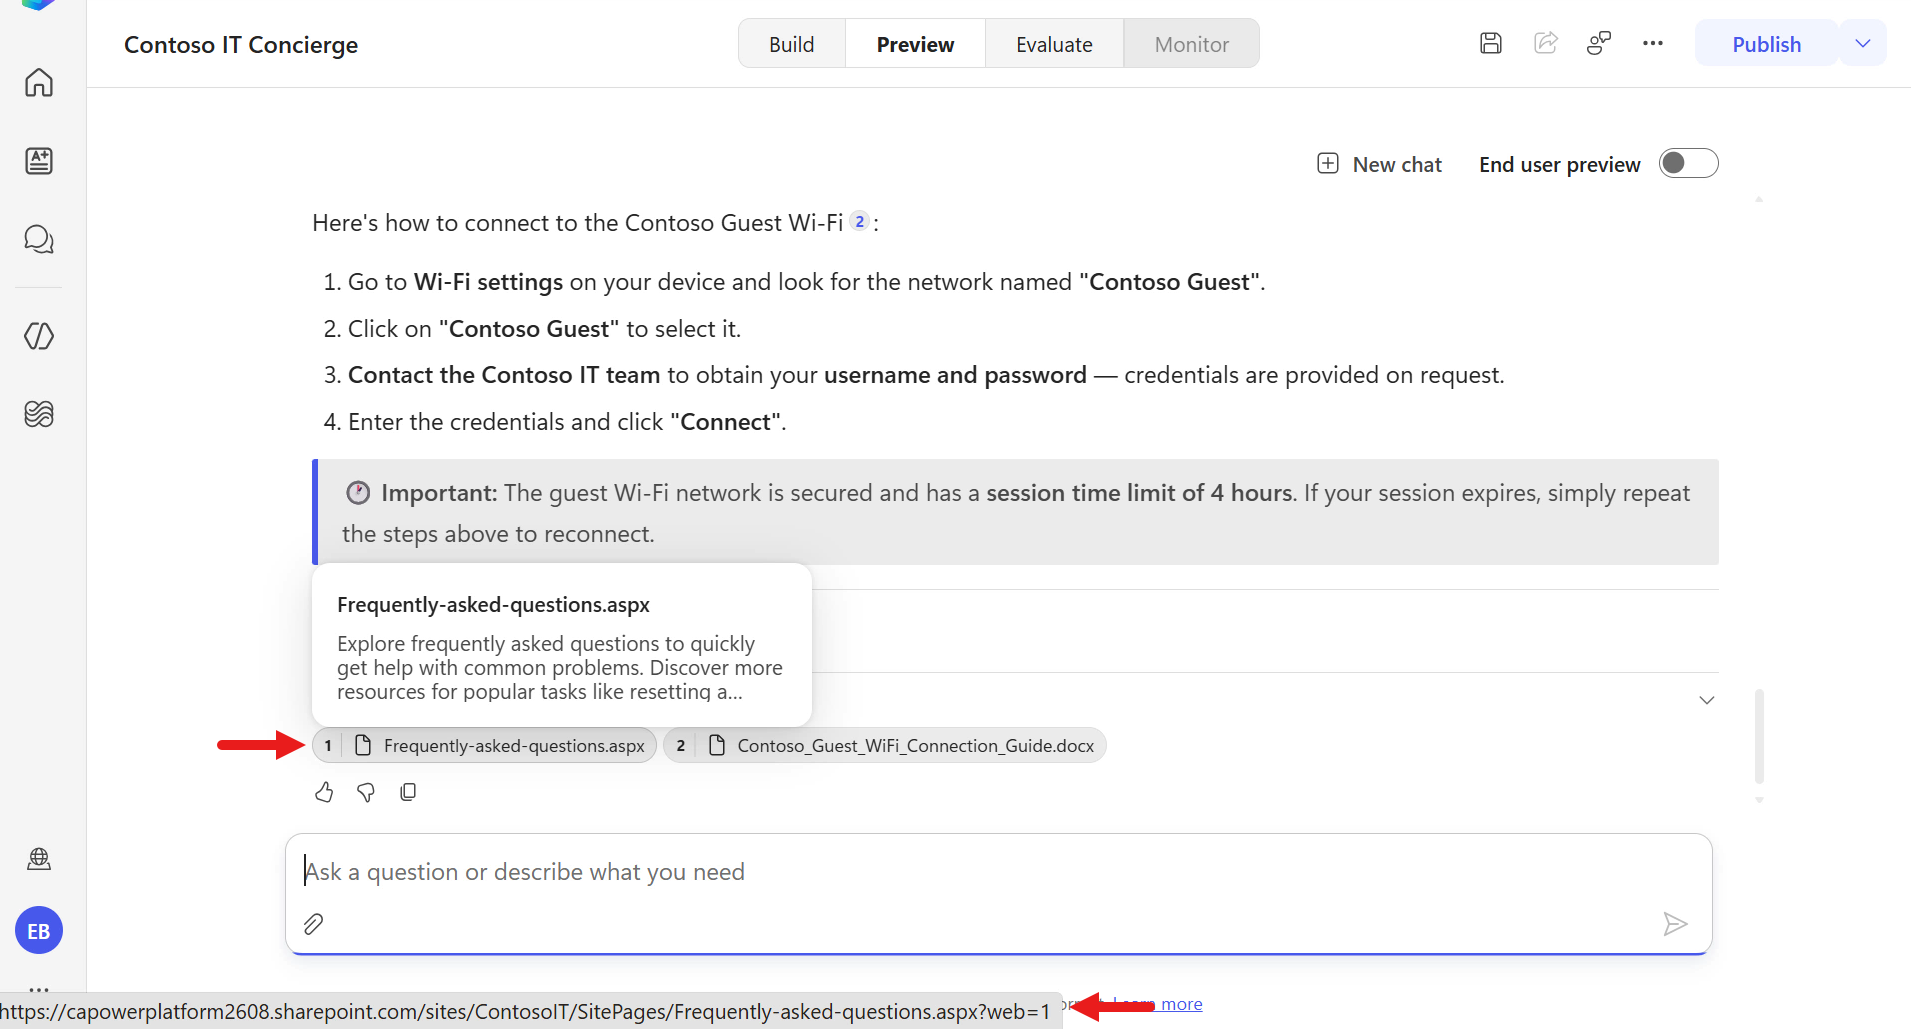Open the chat bubbles icon in the sidebar
Viewport: 1911px width, 1029px height.
coord(39,239)
